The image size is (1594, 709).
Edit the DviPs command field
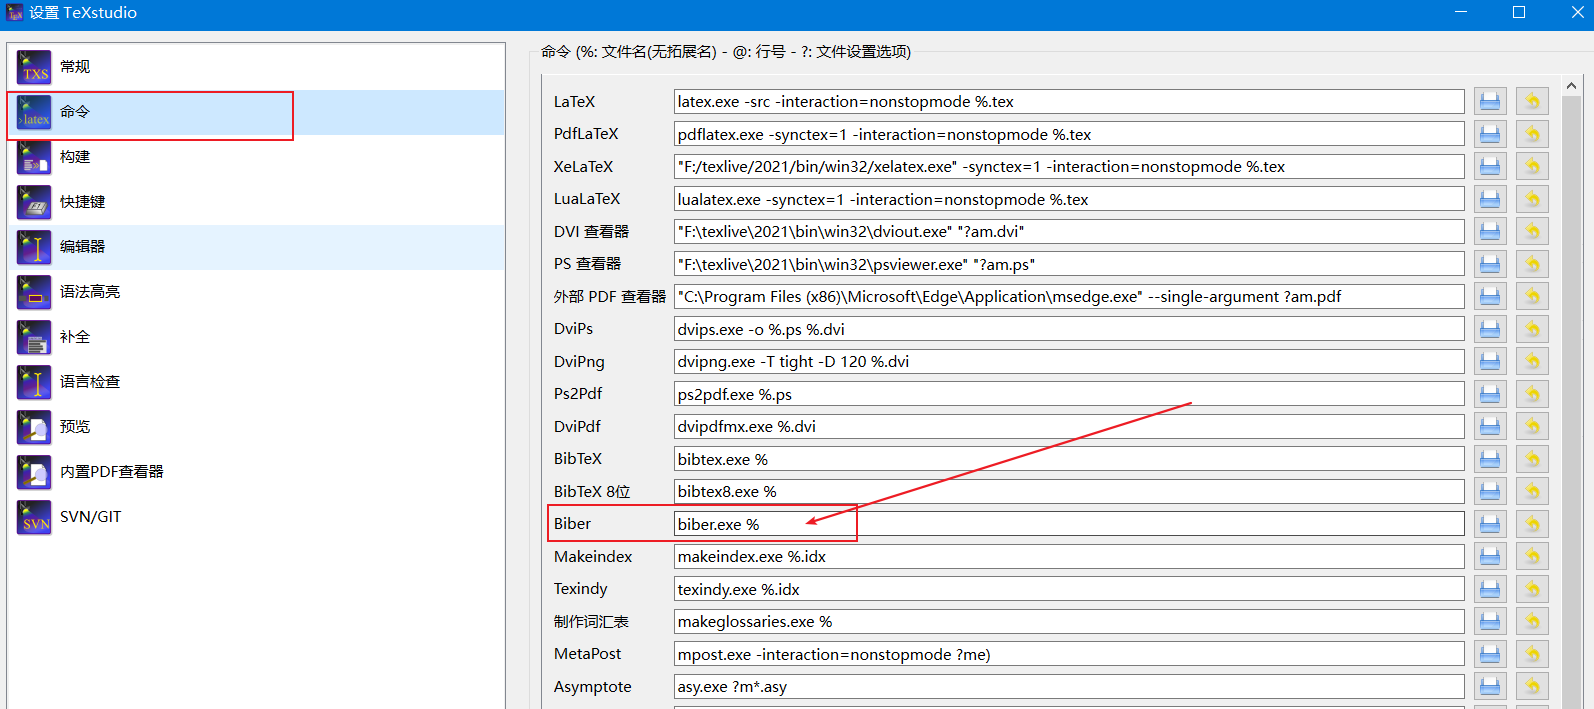coord(1069,329)
